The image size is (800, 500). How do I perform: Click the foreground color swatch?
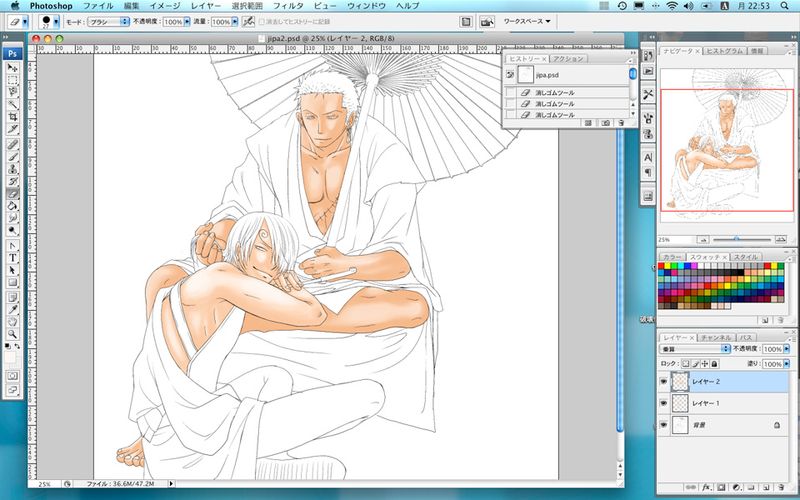coord(10,356)
